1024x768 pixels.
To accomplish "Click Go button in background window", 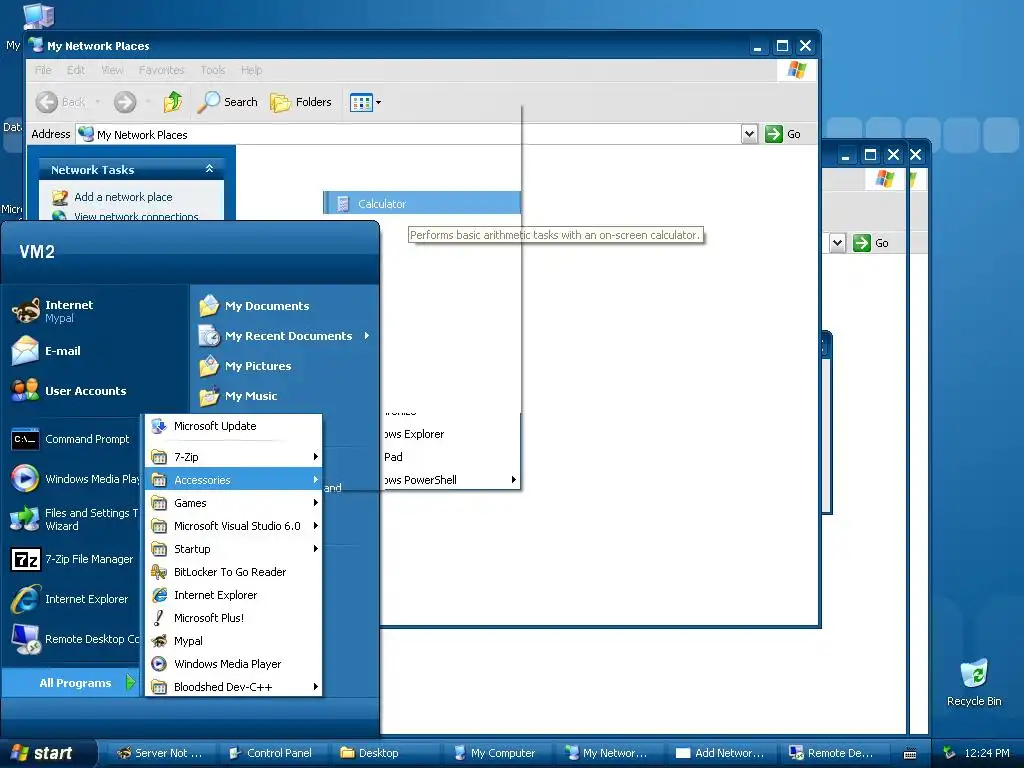I will coord(871,243).
